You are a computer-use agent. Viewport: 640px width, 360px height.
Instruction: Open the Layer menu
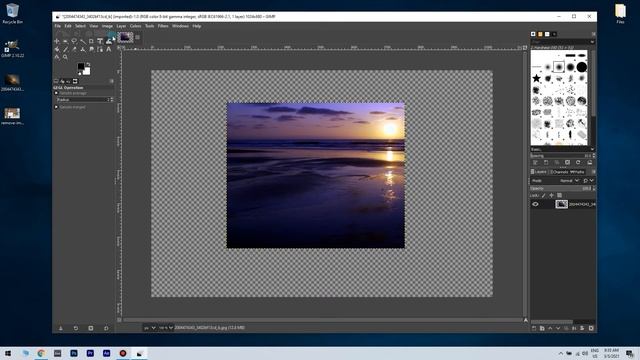tap(121, 26)
